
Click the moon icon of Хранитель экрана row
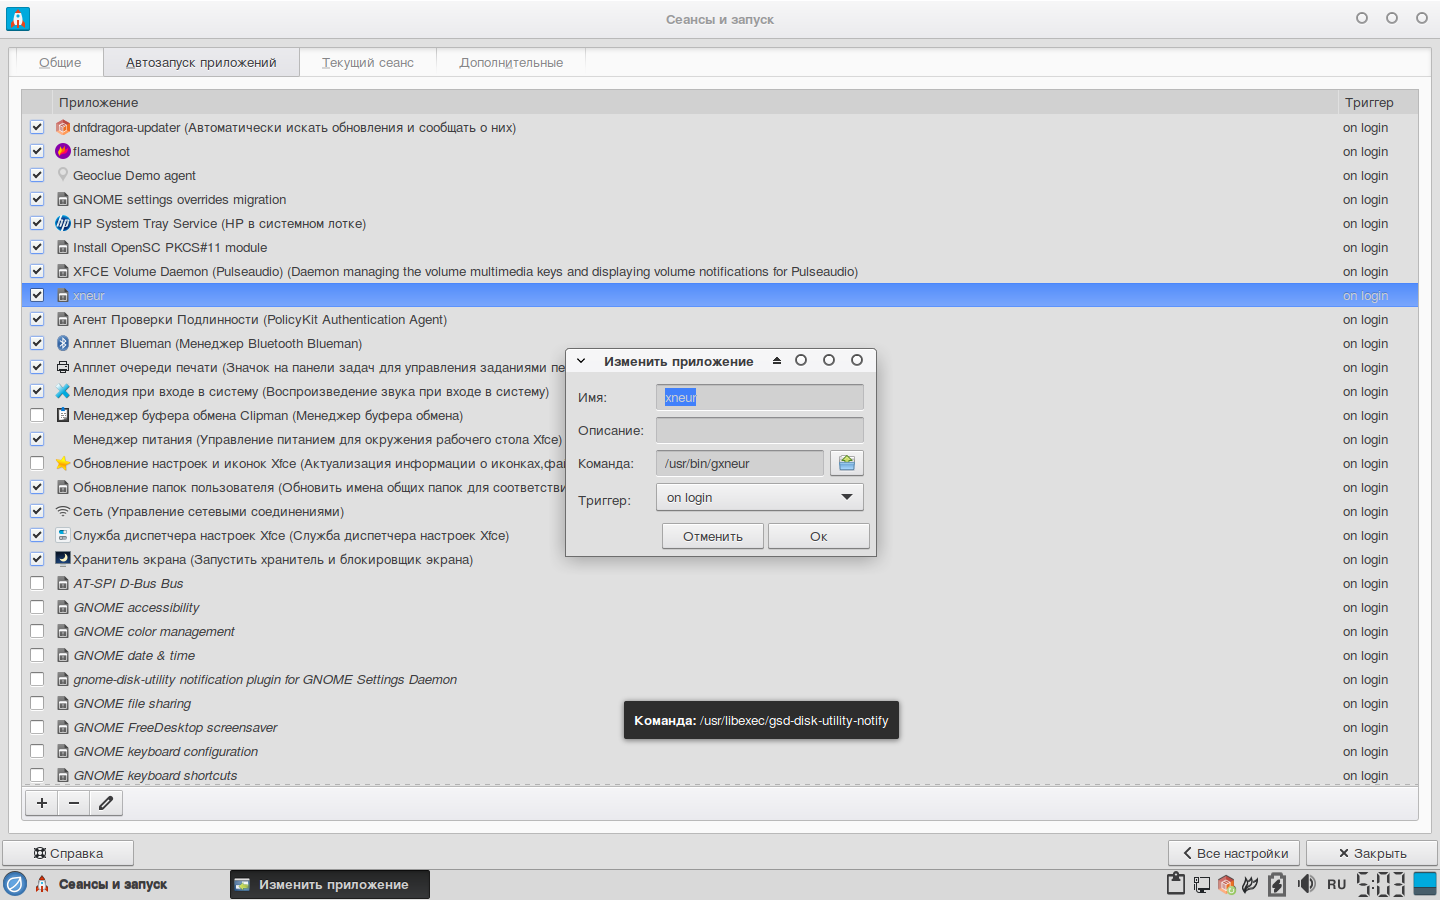point(63,560)
